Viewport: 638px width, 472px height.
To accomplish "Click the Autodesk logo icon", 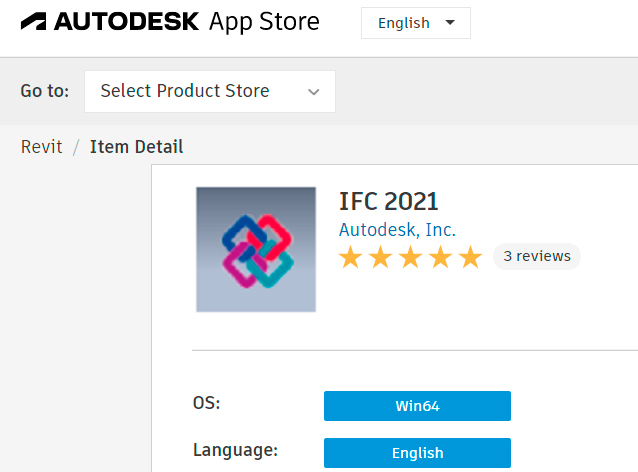I will [33, 22].
